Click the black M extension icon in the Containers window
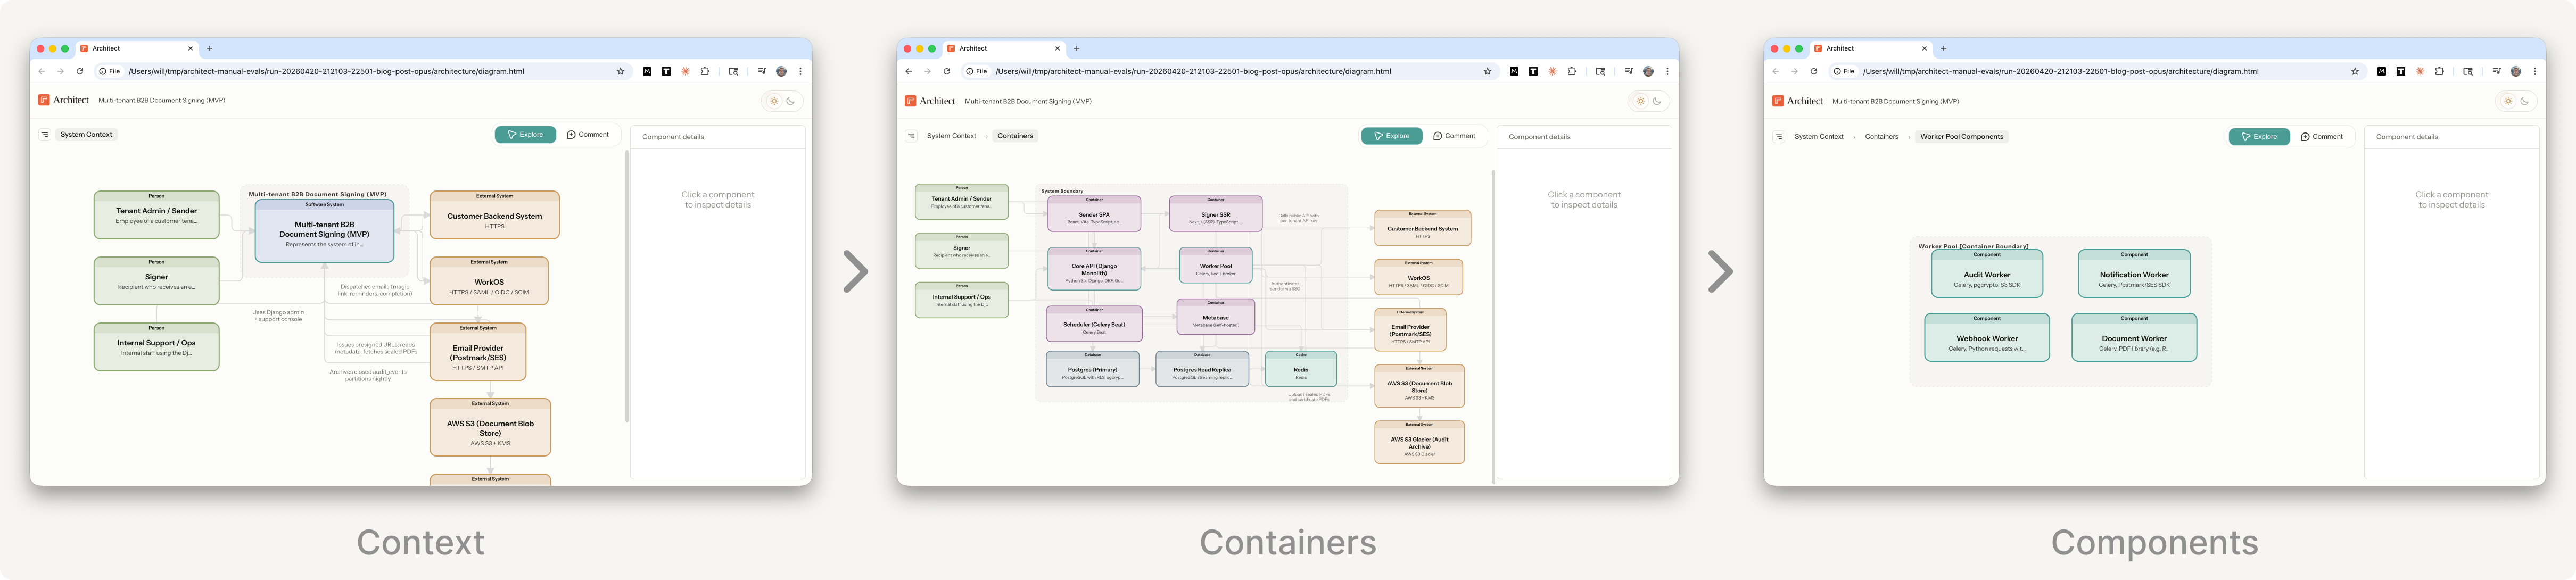The image size is (2576, 580). (x=1514, y=72)
